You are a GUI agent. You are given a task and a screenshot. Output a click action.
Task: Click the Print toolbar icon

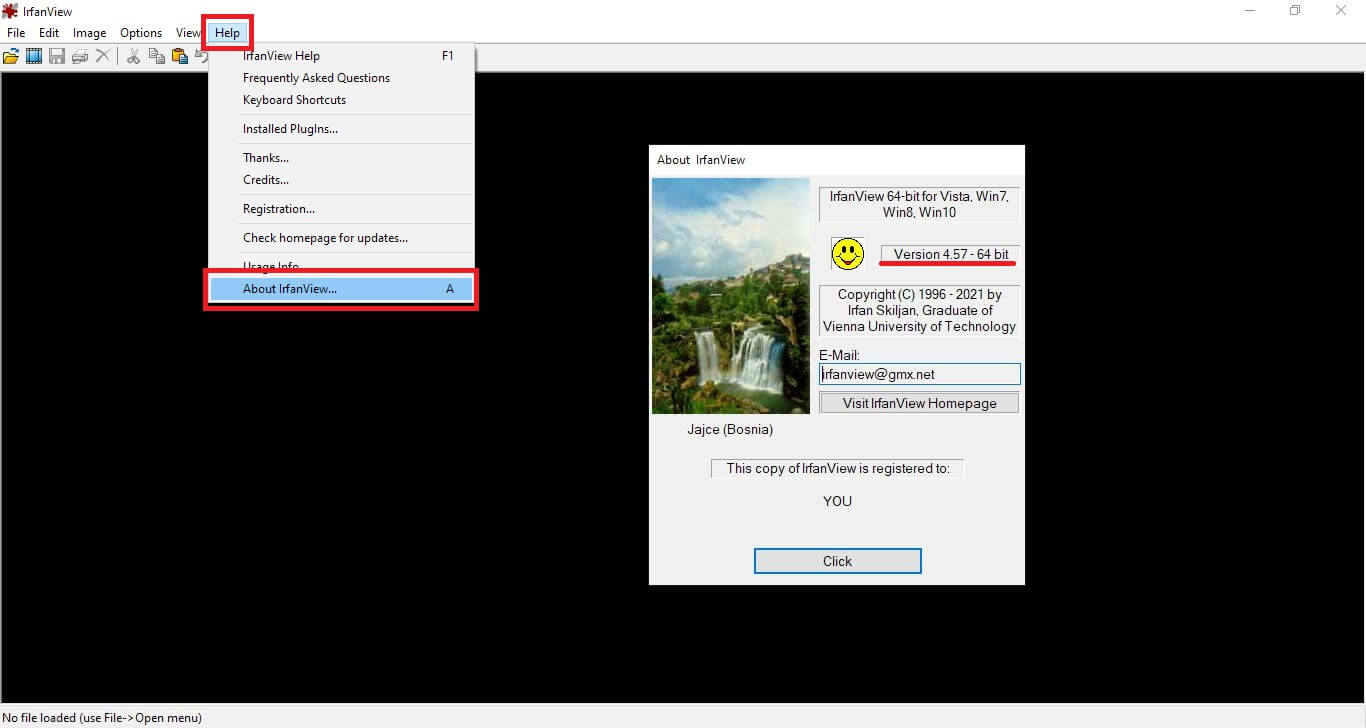pyautogui.click(x=80, y=56)
